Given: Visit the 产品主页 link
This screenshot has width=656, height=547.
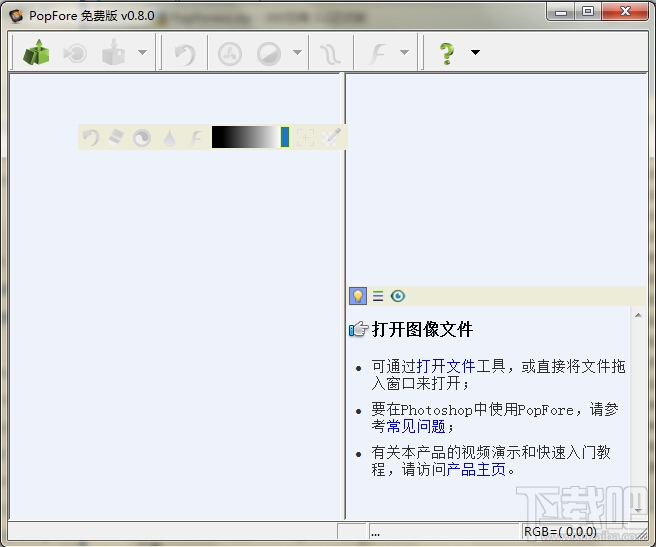Looking at the screenshot, I should tap(476, 469).
